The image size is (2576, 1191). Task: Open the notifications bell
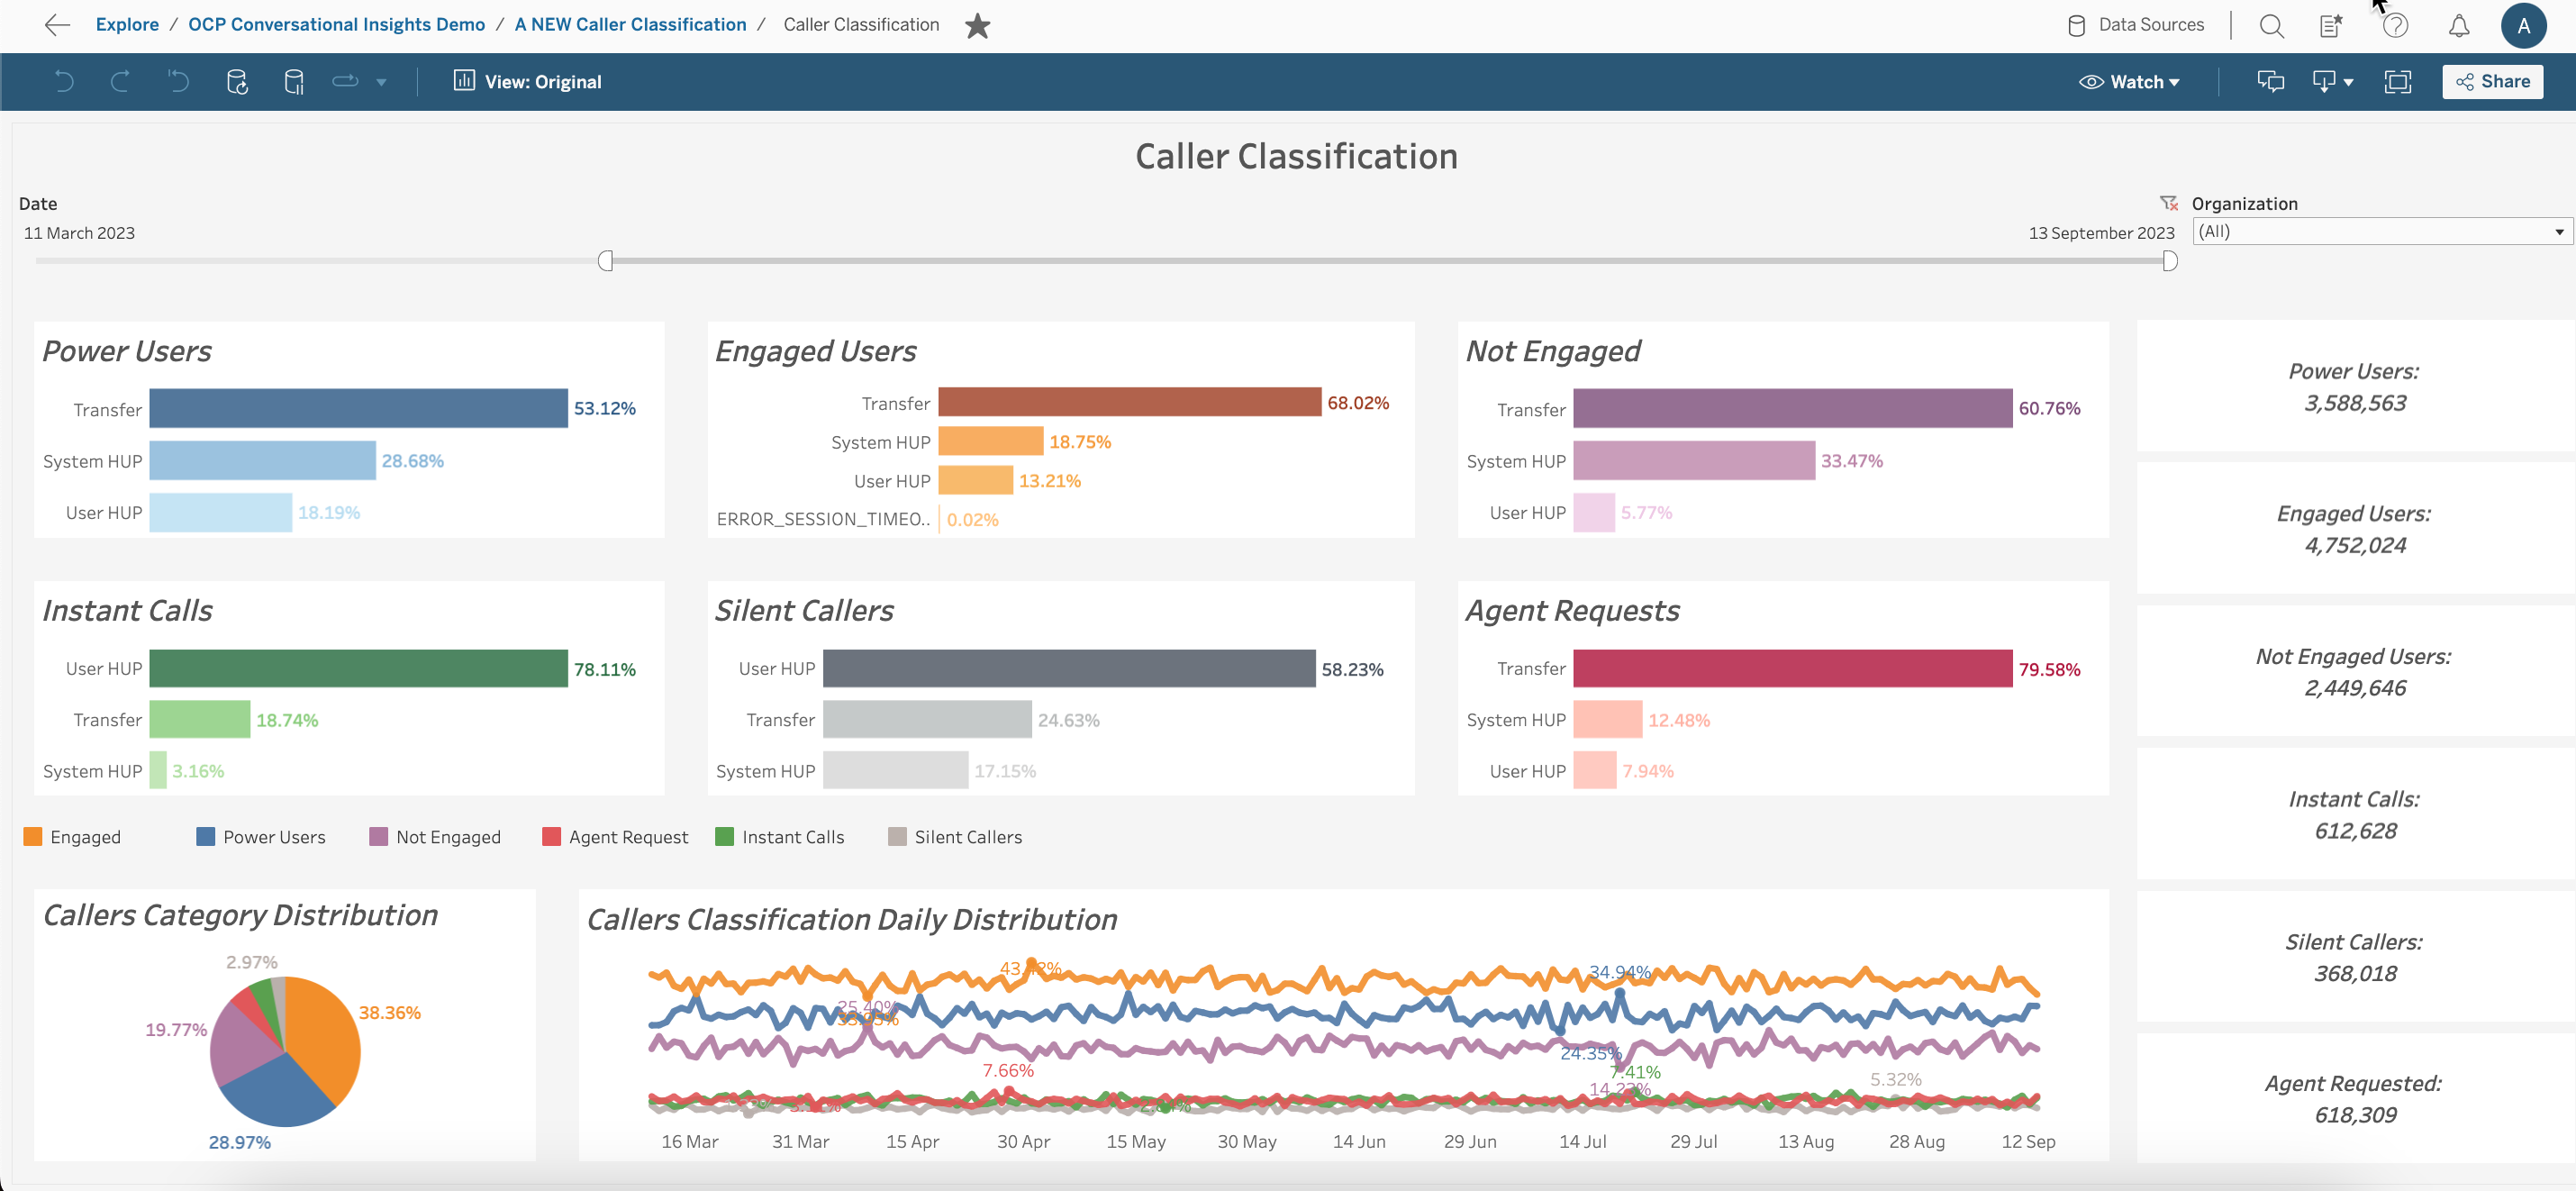[2459, 26]
